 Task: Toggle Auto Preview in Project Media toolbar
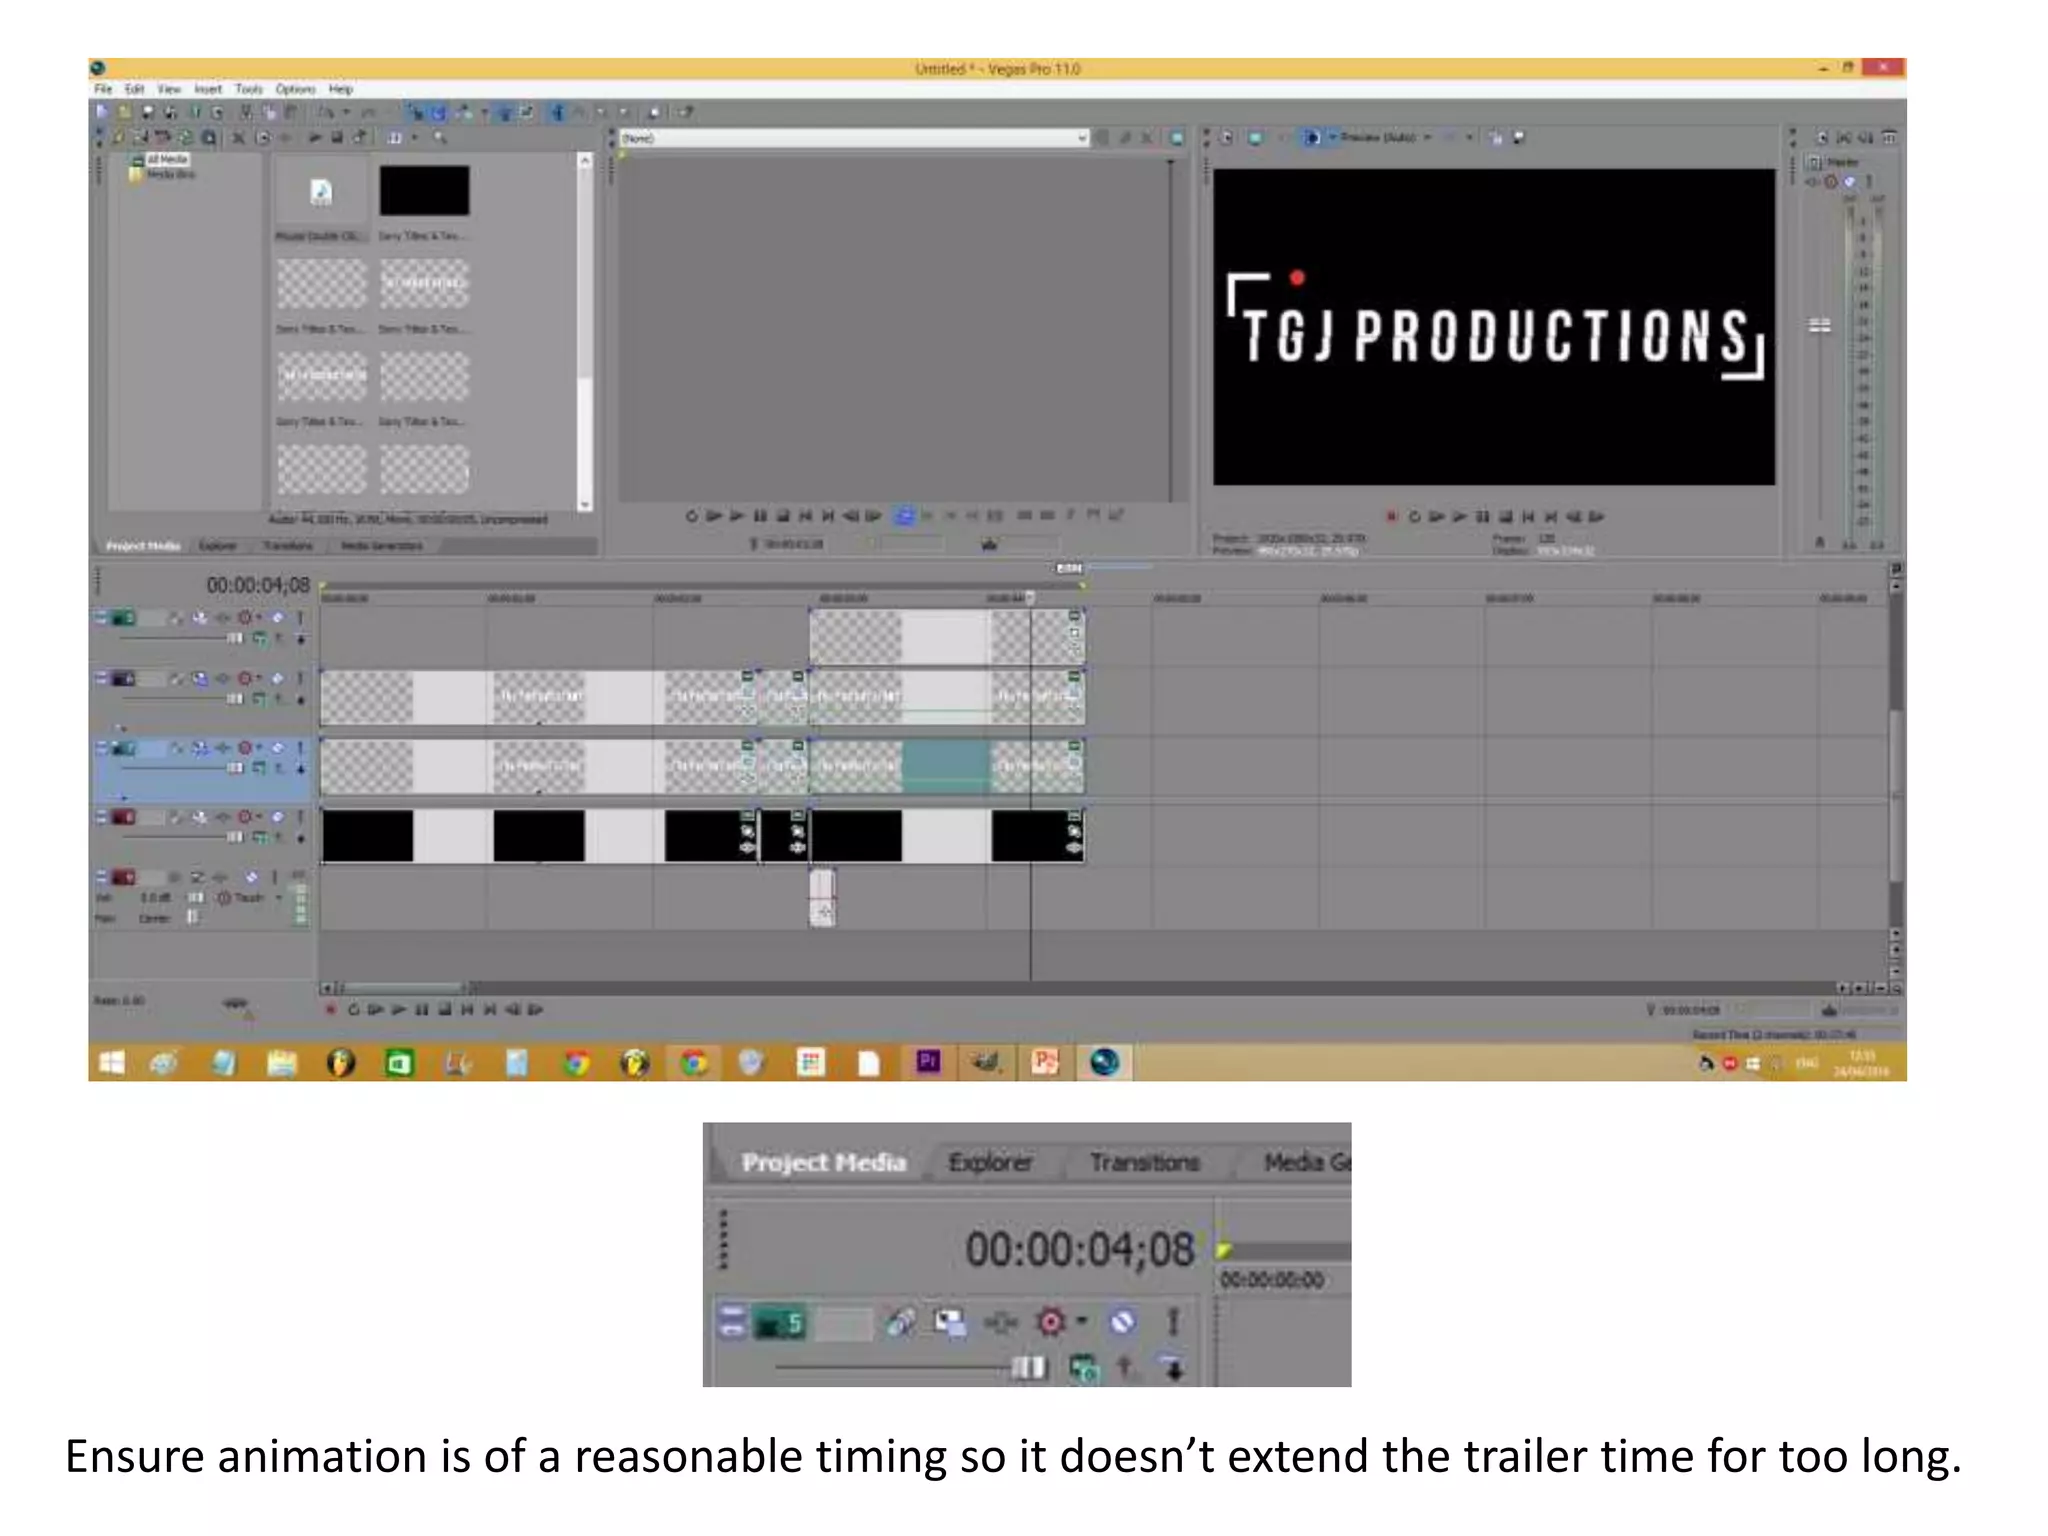[360, 138]
